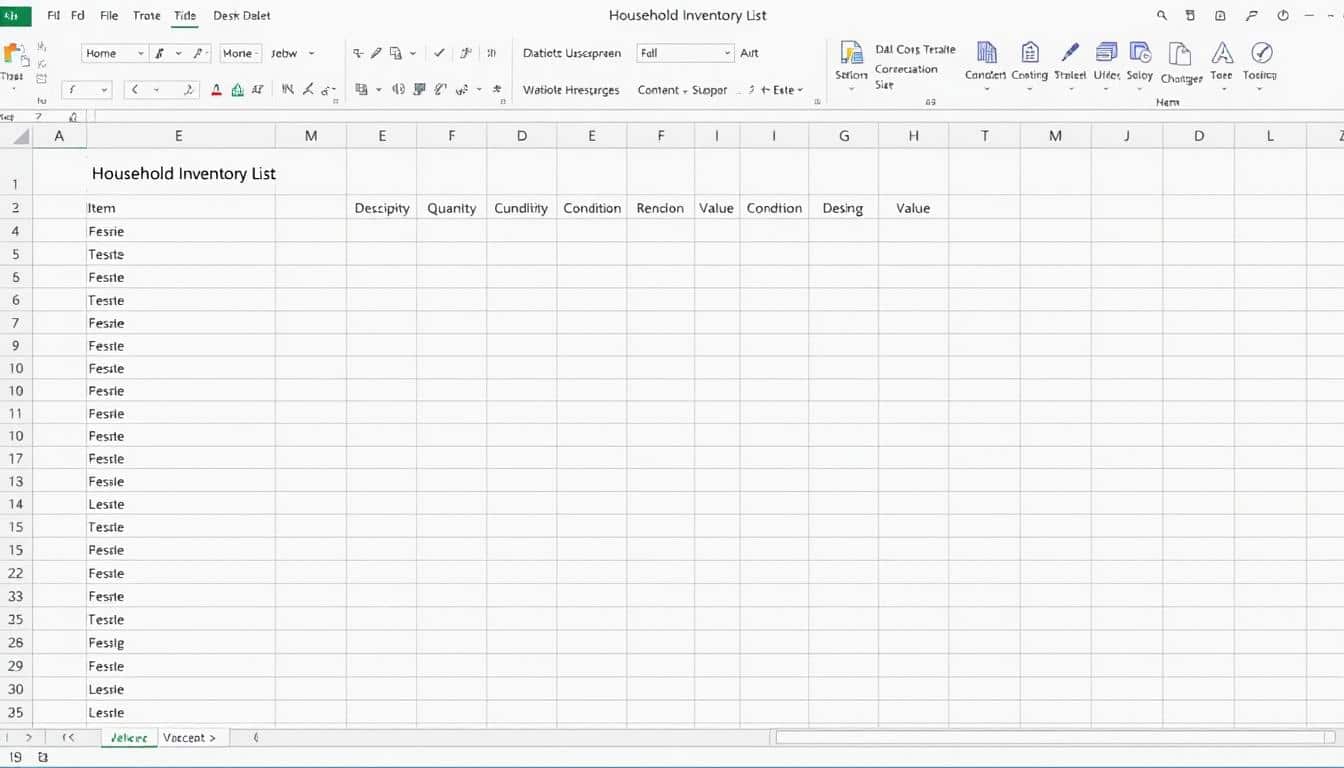Select row header 33
The height and width of the screenshot is (768, 1344).
coord(16,596)
